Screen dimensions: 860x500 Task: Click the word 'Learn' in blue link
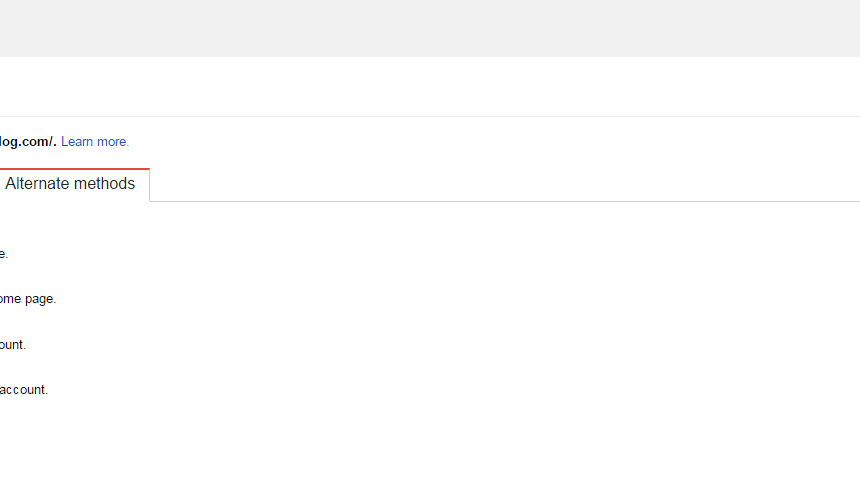(77, 141)
